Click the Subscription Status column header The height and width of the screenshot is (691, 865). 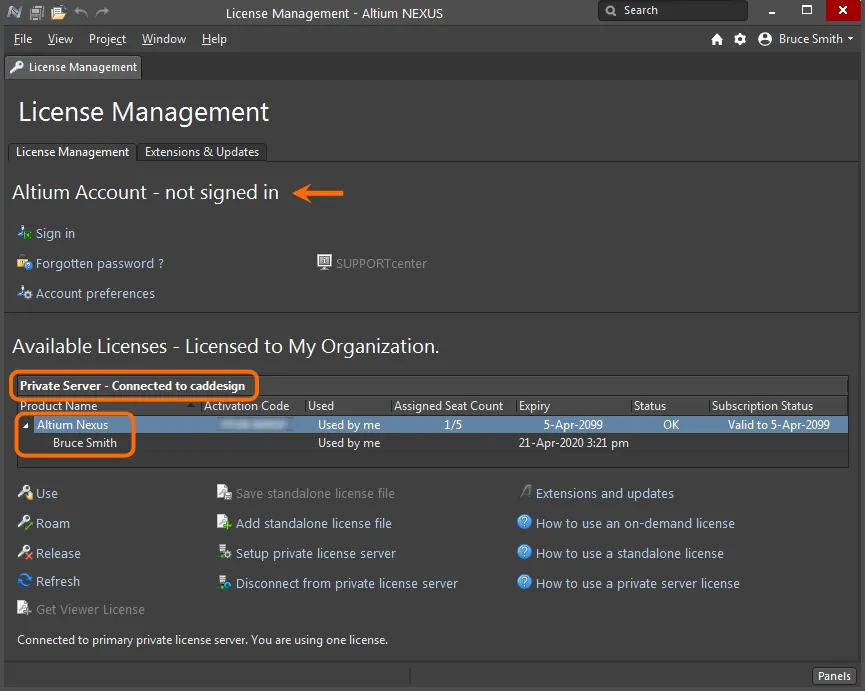tap(762, 406)
